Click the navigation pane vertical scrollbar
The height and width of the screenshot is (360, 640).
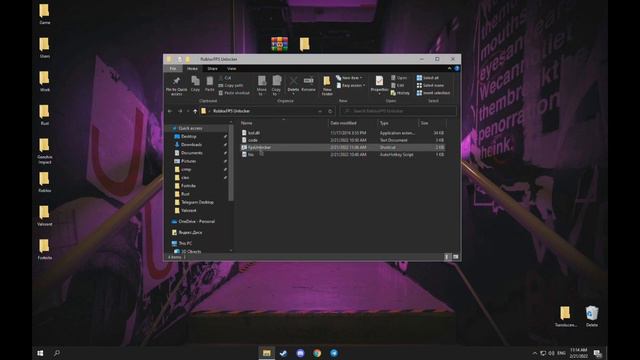[231, 163]
